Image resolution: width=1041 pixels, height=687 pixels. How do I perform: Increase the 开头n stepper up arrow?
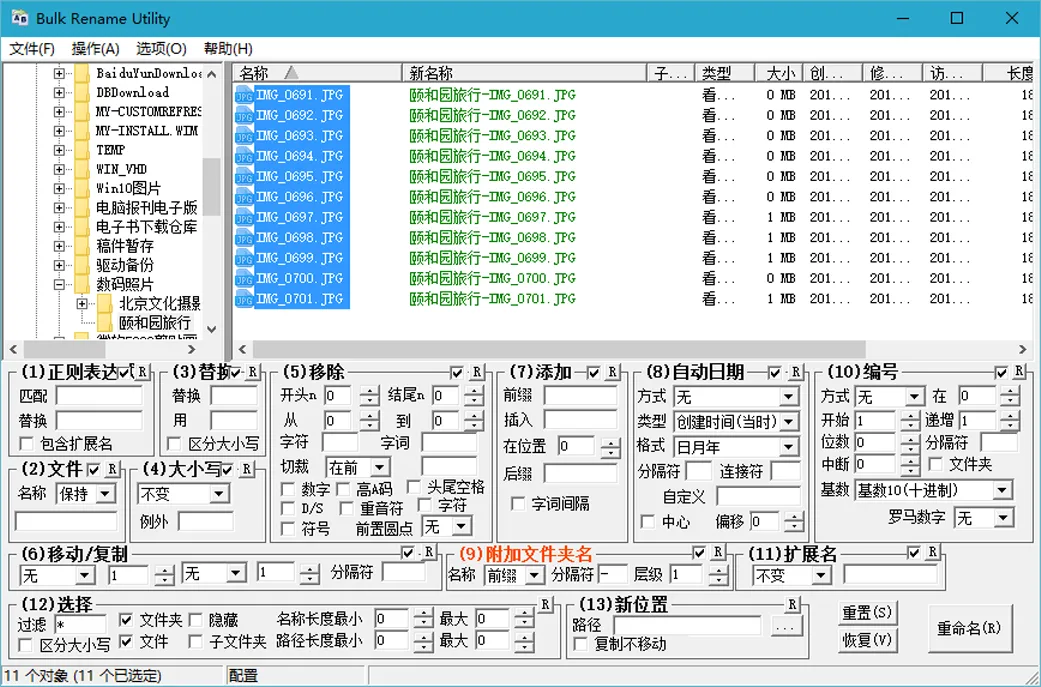[369, 391]
